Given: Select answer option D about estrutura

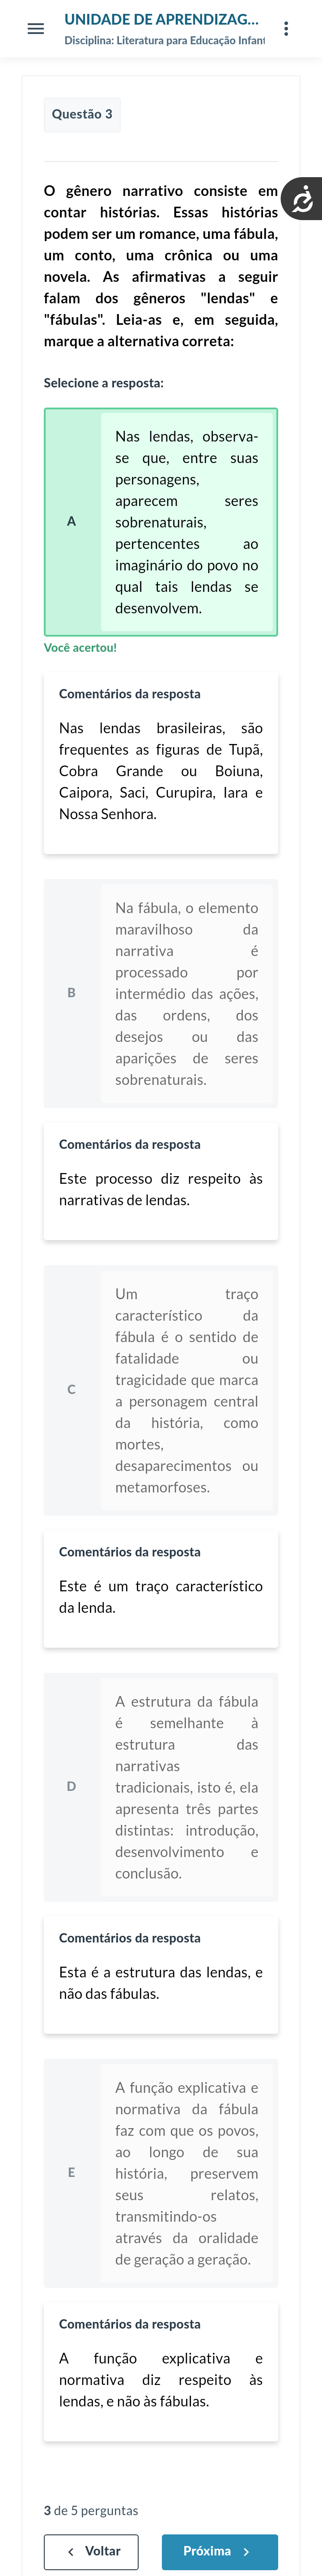Looking at the screenshot, I should (186, 1787).
